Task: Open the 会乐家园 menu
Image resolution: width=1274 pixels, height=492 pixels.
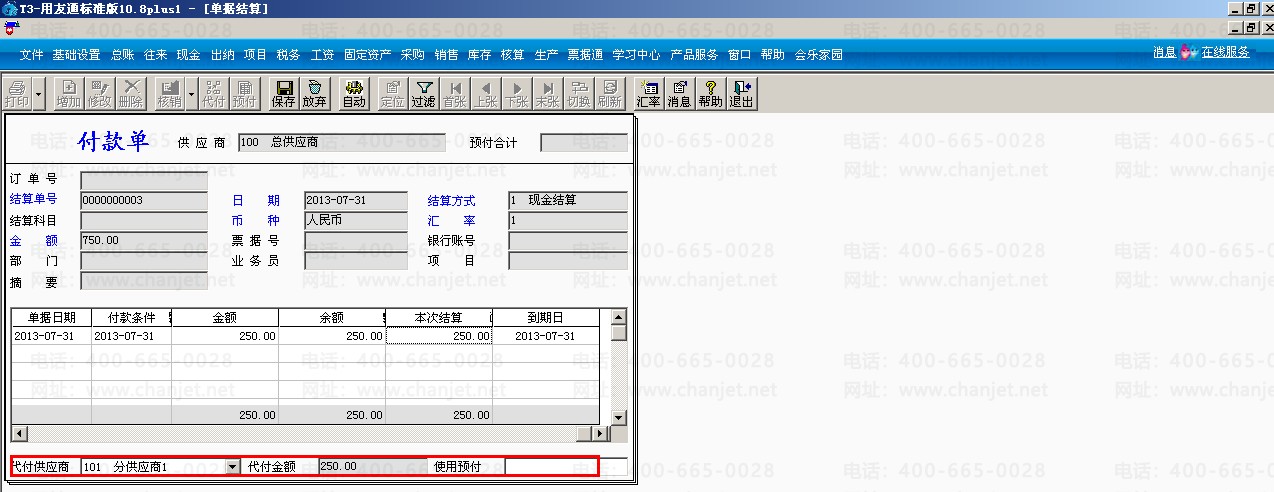Action: coord(818,55)
